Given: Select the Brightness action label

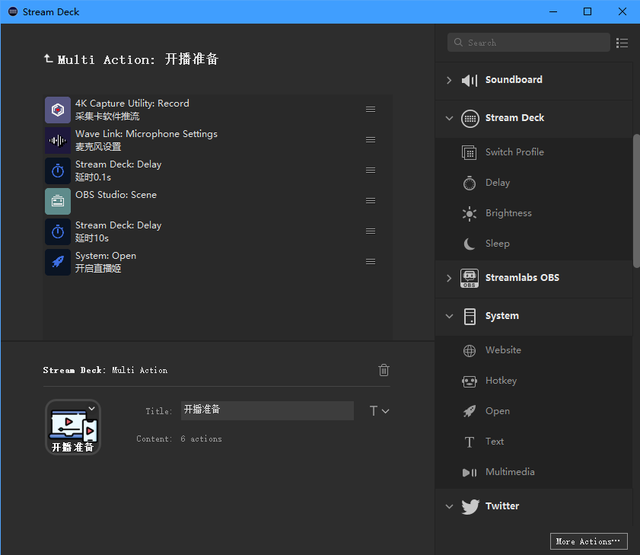Looking at the screenshot, I should (x=508, y=213).
